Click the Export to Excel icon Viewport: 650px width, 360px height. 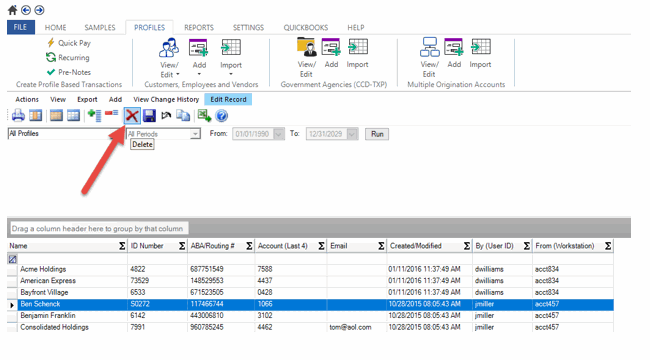(x=204, y=116)
